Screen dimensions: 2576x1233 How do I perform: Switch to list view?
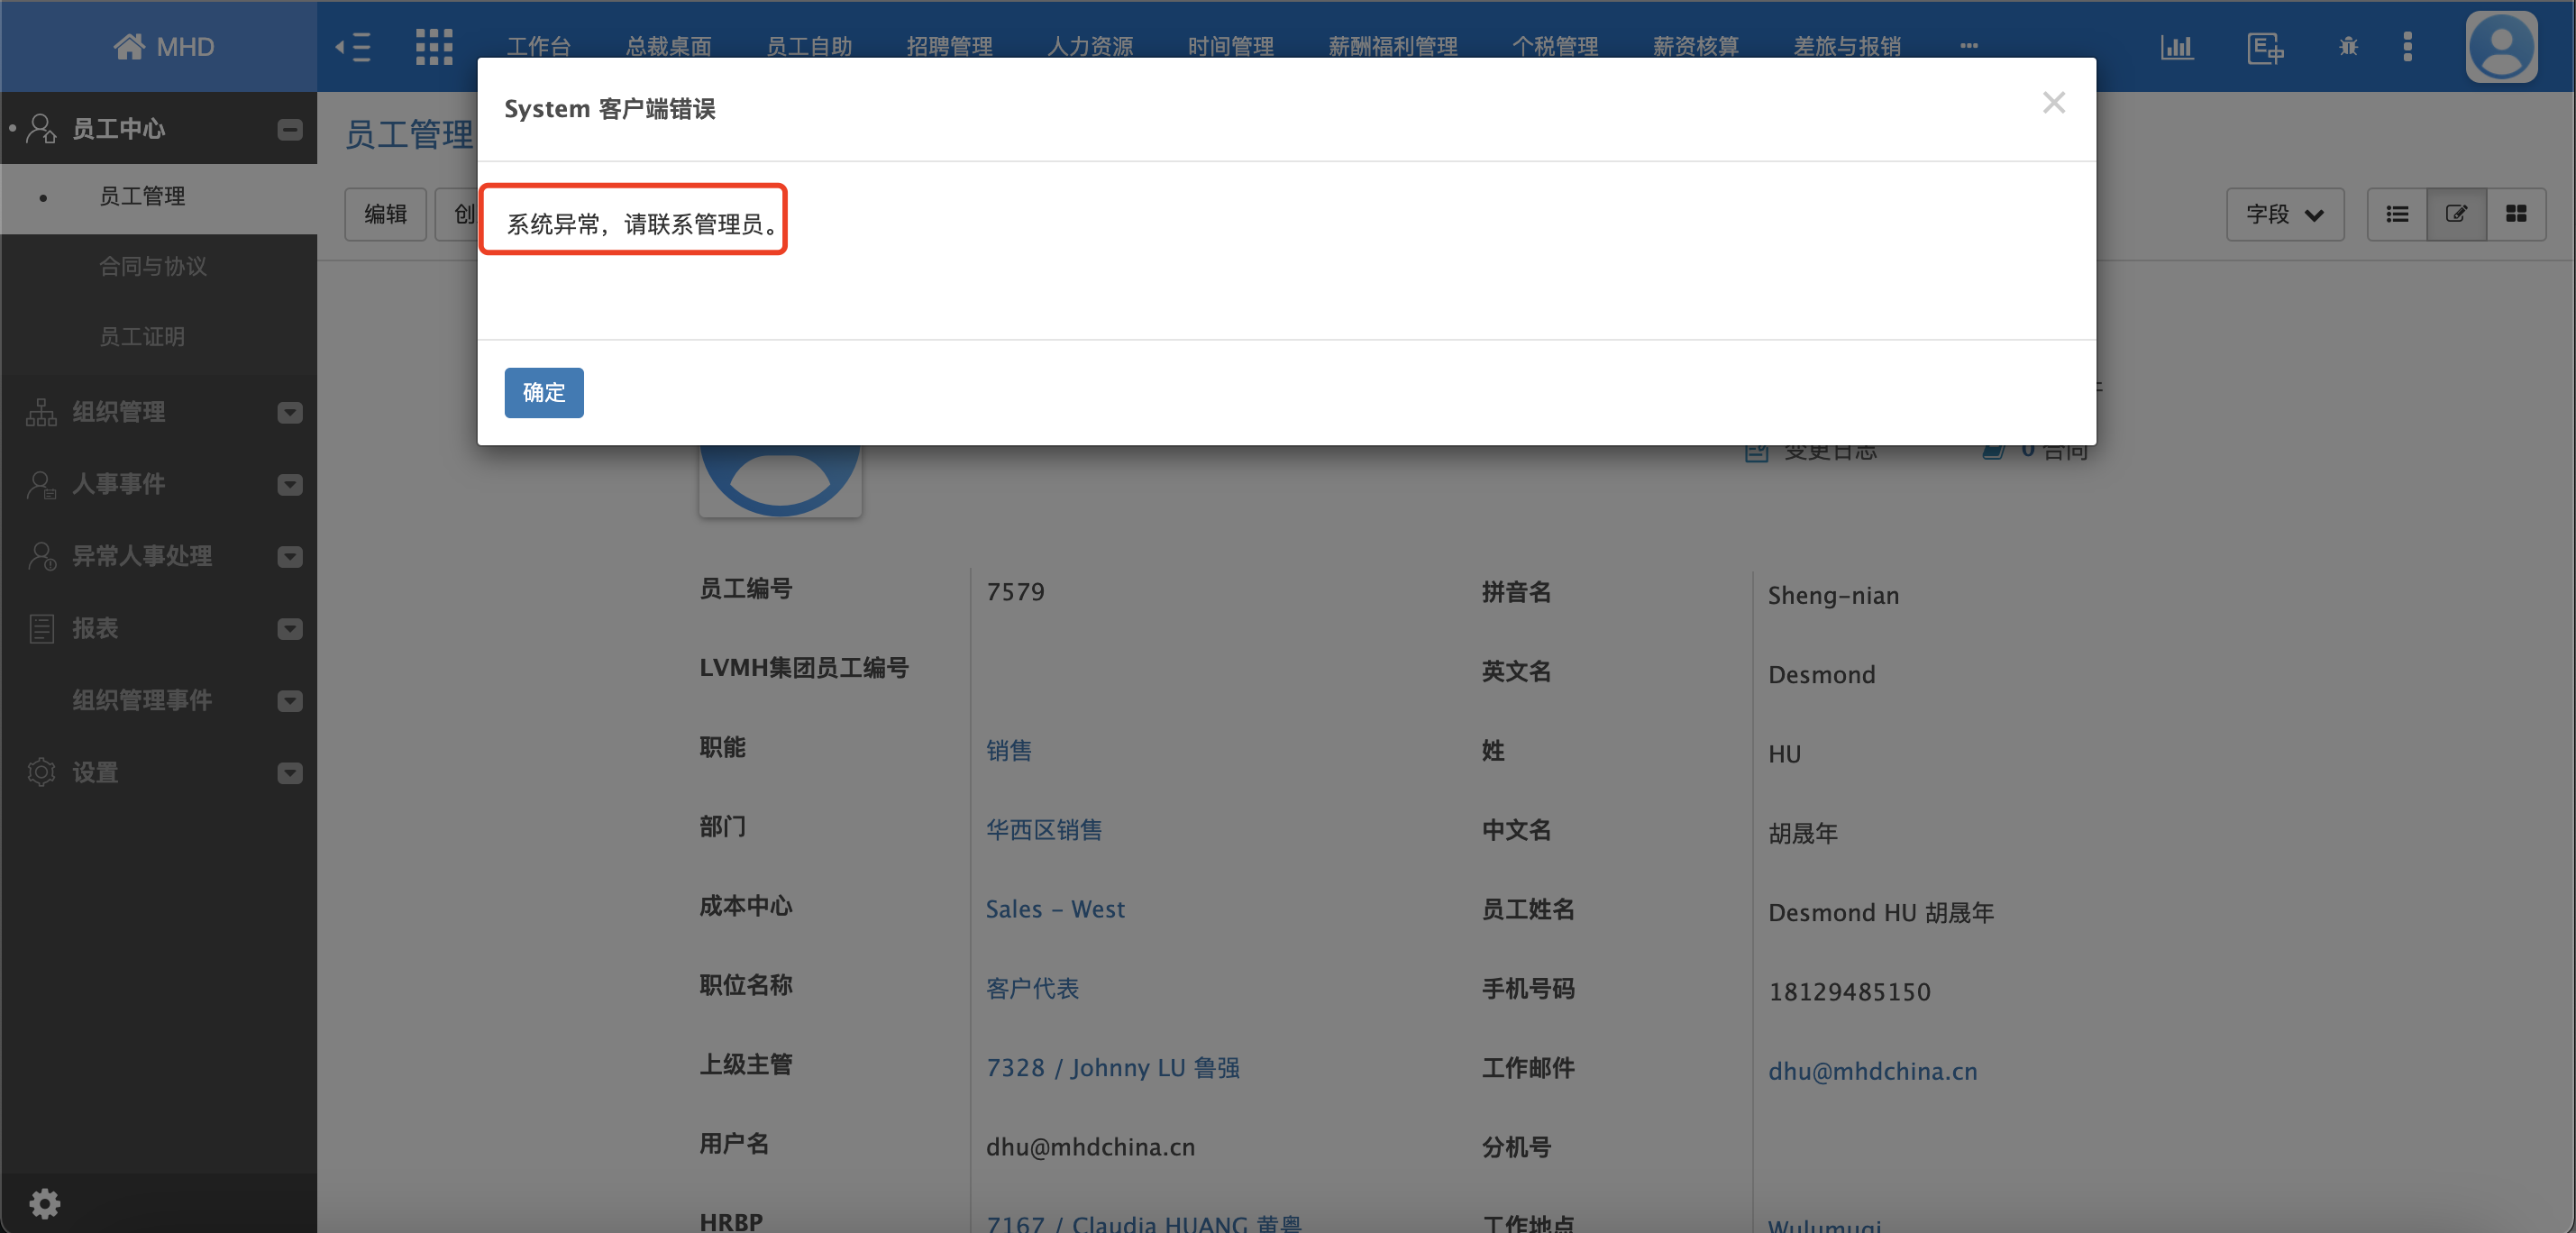pyautogui.click(x=2397, y=213)
